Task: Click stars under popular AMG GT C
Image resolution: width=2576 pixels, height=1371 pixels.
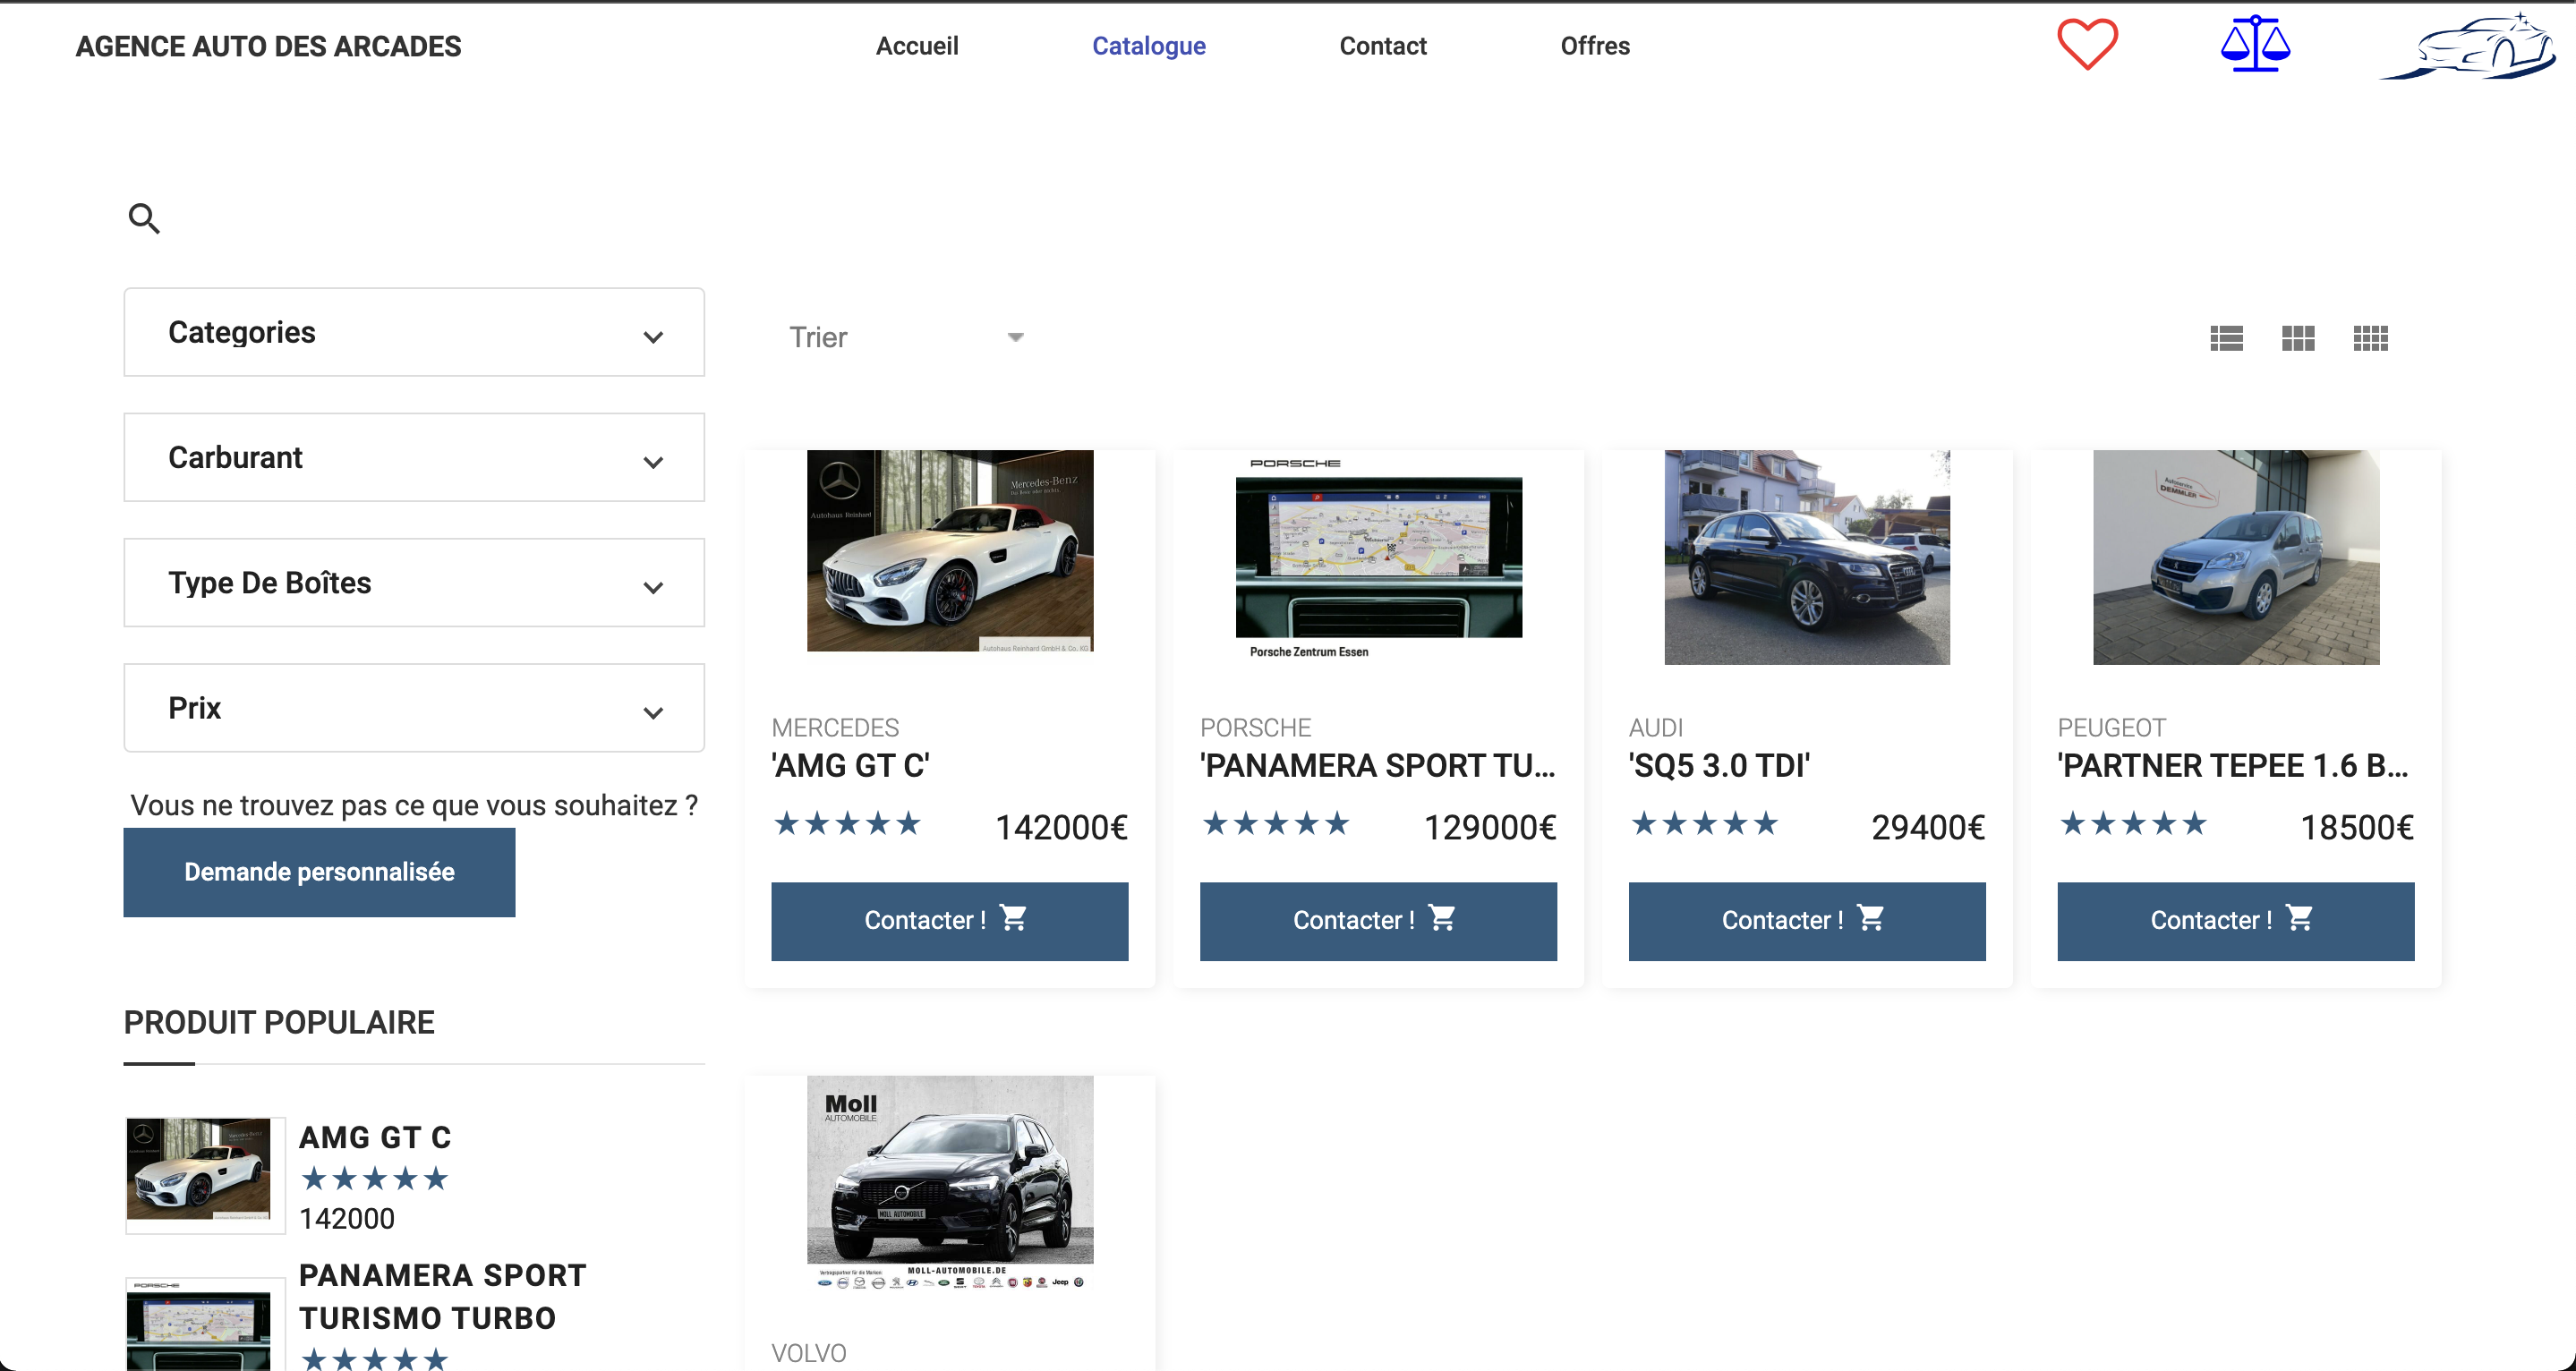Action: [375, 1179]
